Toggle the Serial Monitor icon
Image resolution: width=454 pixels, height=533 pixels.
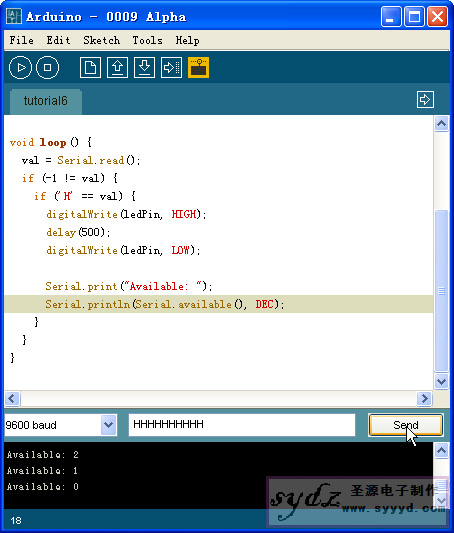click(198, 67)
